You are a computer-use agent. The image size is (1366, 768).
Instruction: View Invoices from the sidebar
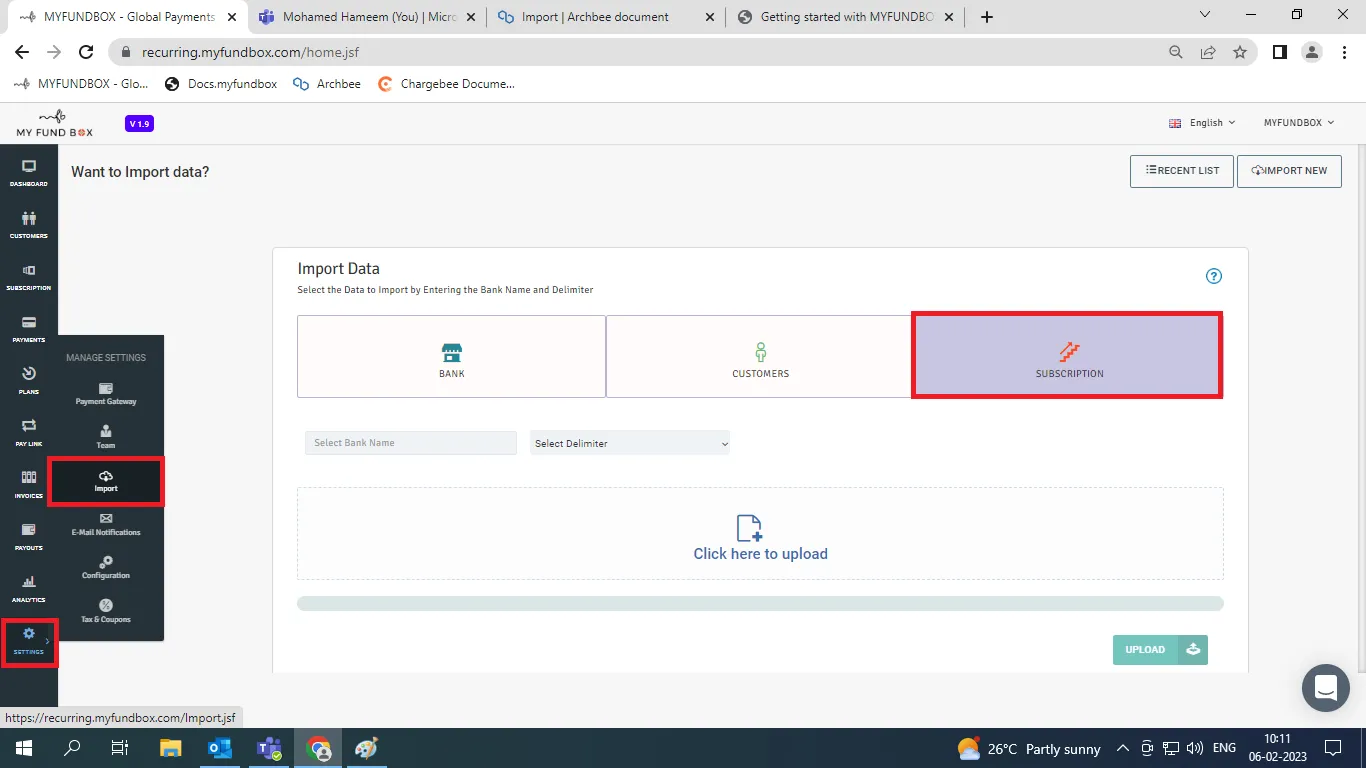(29, 485)
